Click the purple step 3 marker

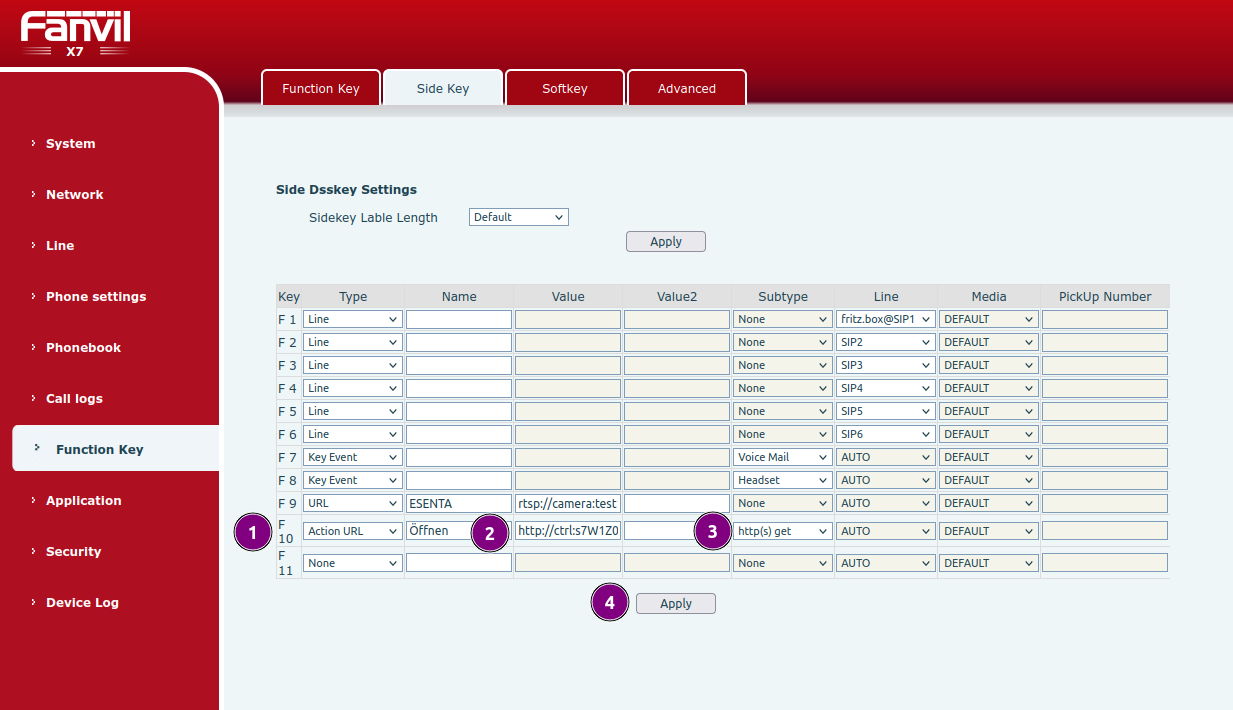tap(712, 532)
